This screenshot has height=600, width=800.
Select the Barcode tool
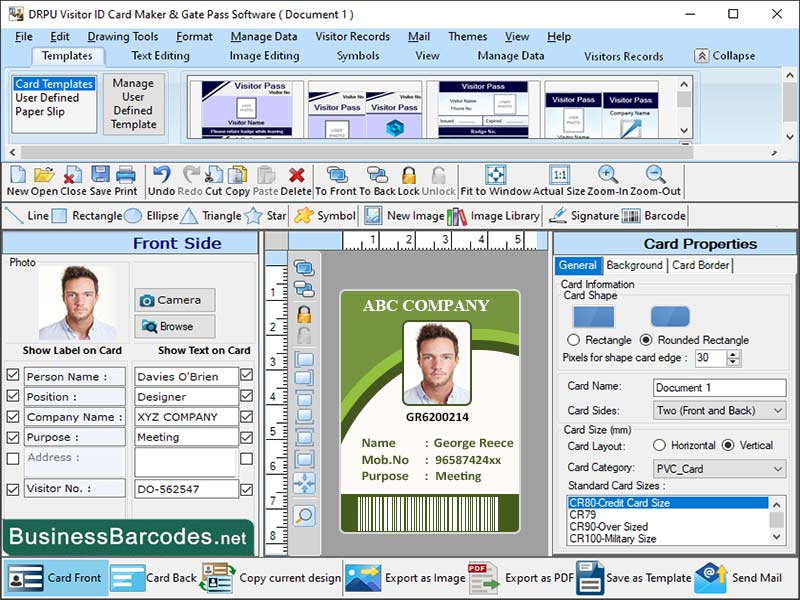(x=658, y=215)
